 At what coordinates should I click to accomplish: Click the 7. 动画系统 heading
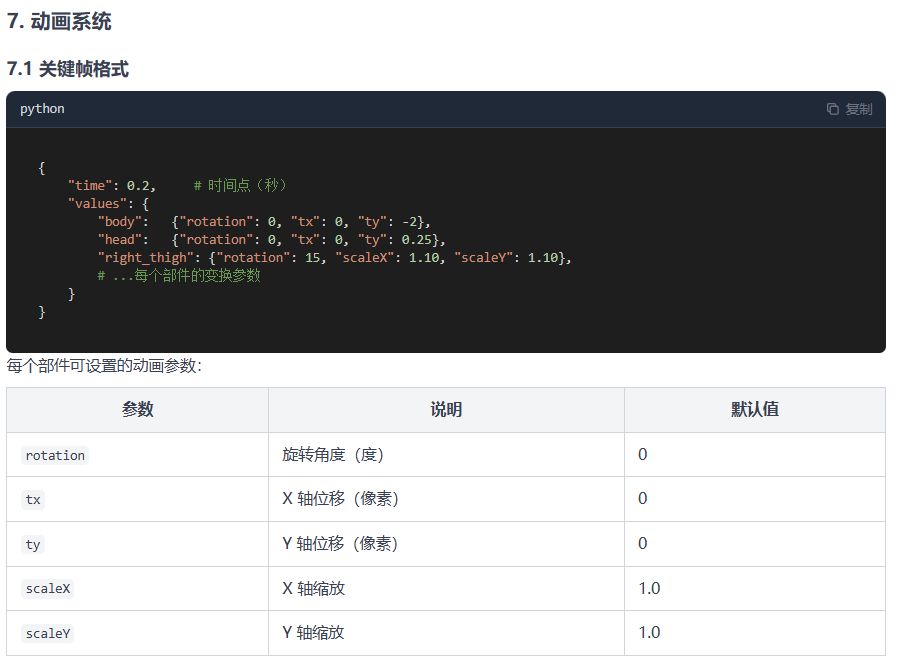click(x=59, y=21)
